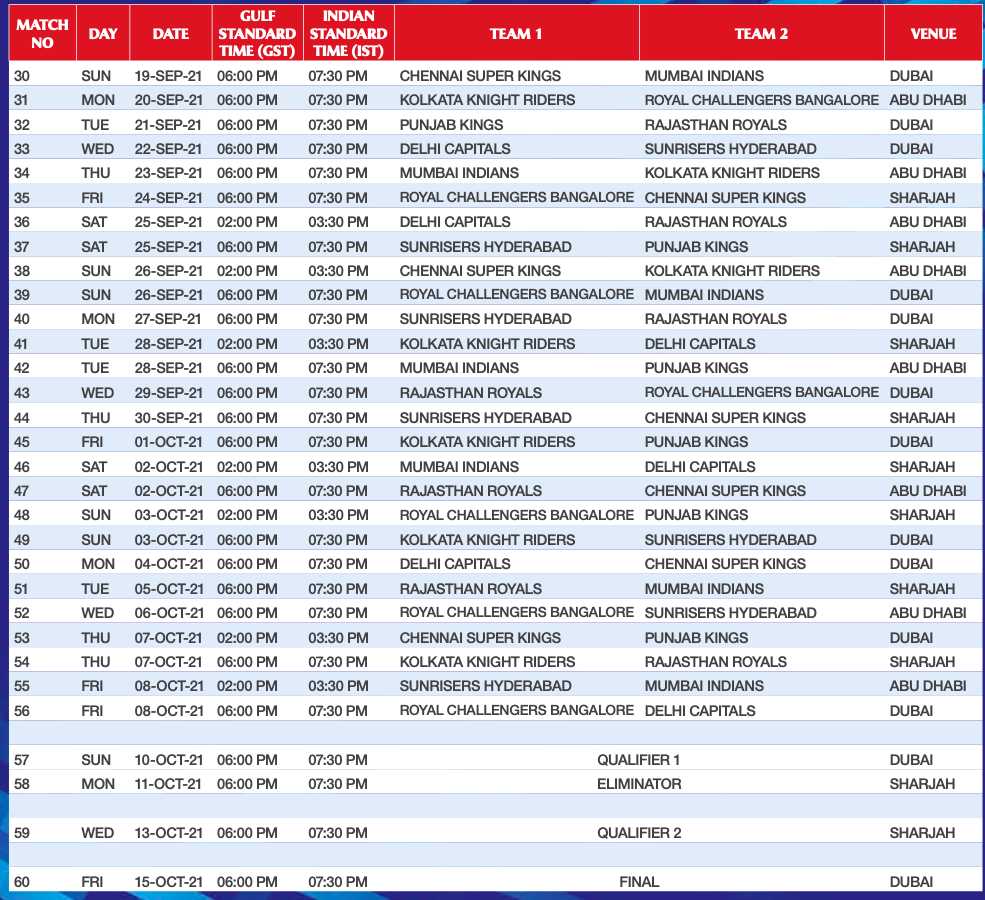The width and height of the screenshot is (985, 900).
Task: Click the venue for match 60
Action: 911,882
